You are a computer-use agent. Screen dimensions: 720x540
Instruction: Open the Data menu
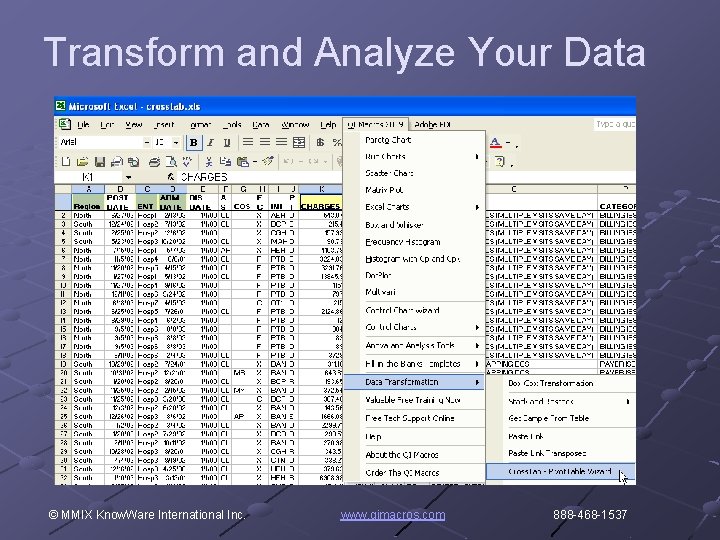[261, 124]
